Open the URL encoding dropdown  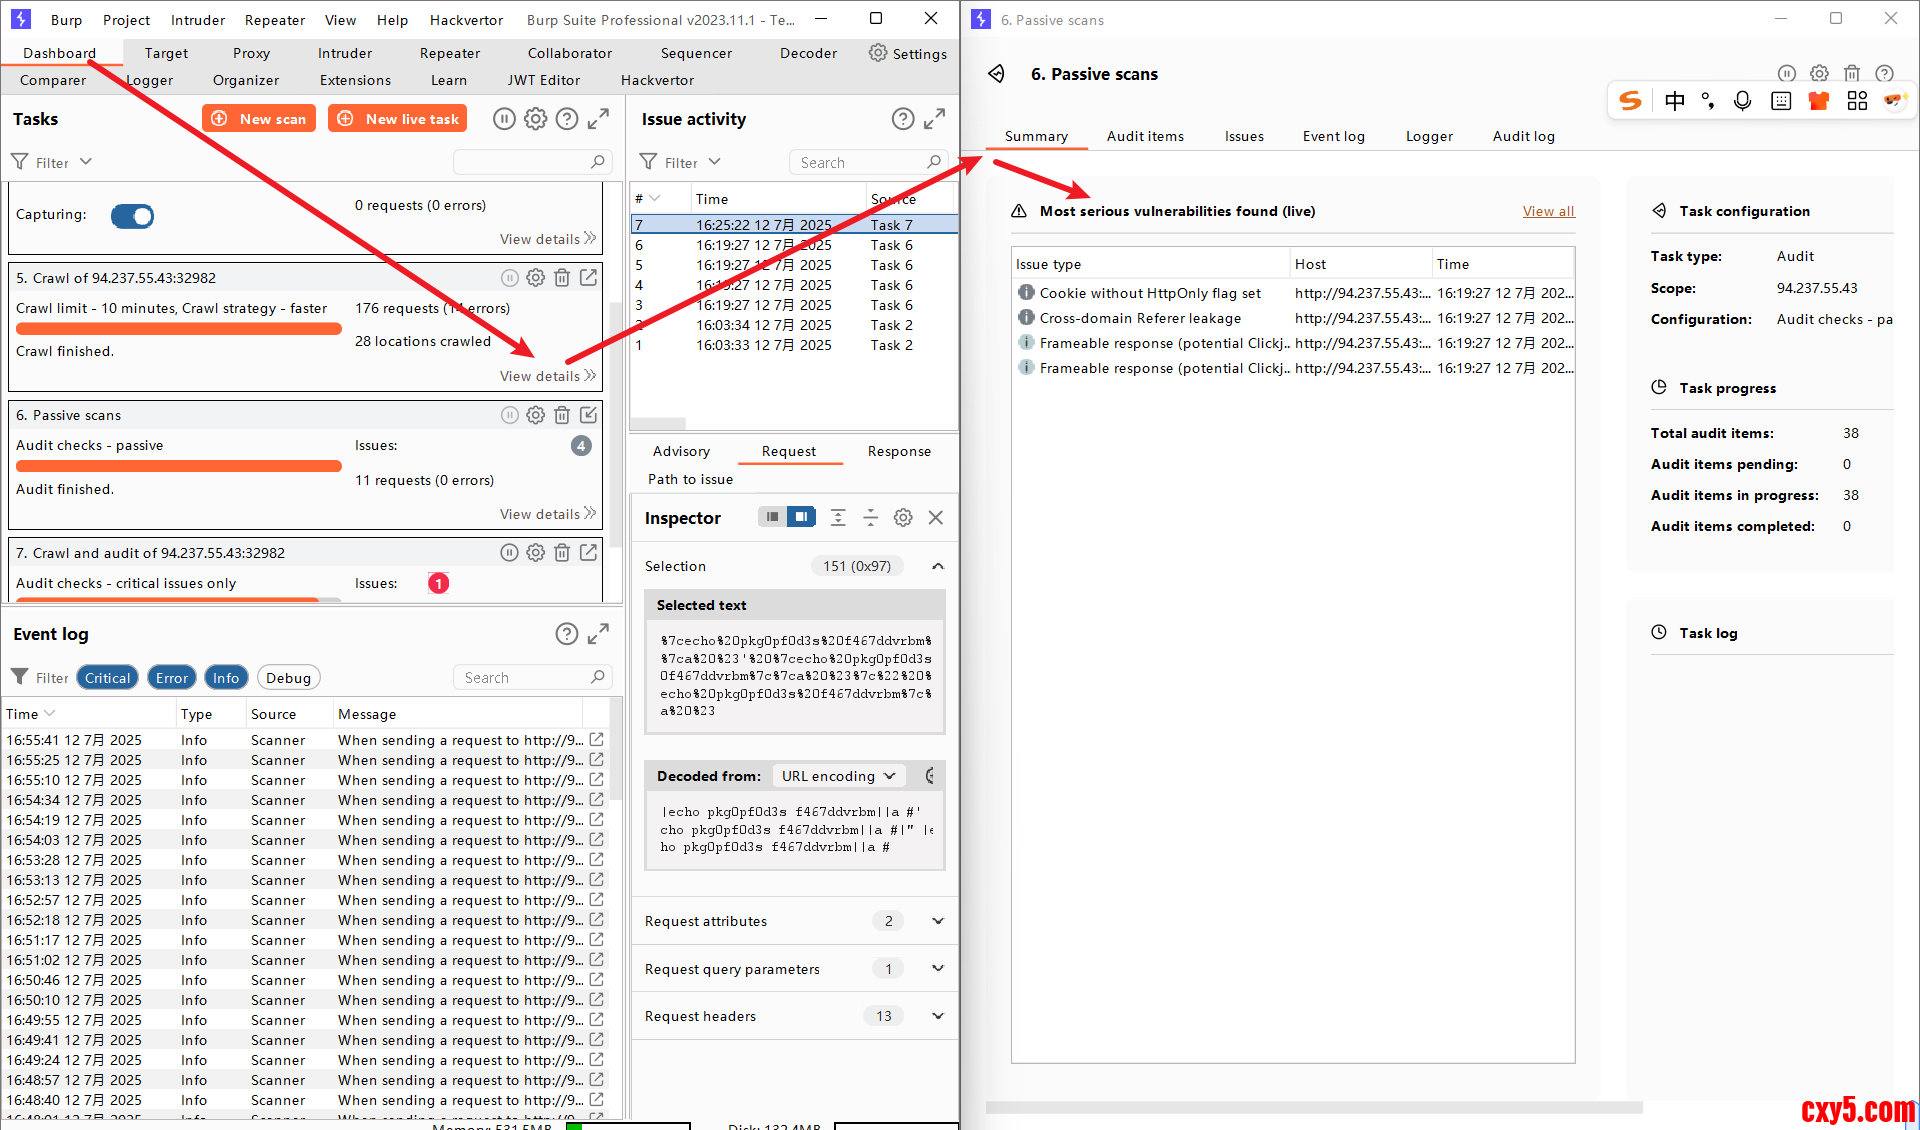(838, 776)
